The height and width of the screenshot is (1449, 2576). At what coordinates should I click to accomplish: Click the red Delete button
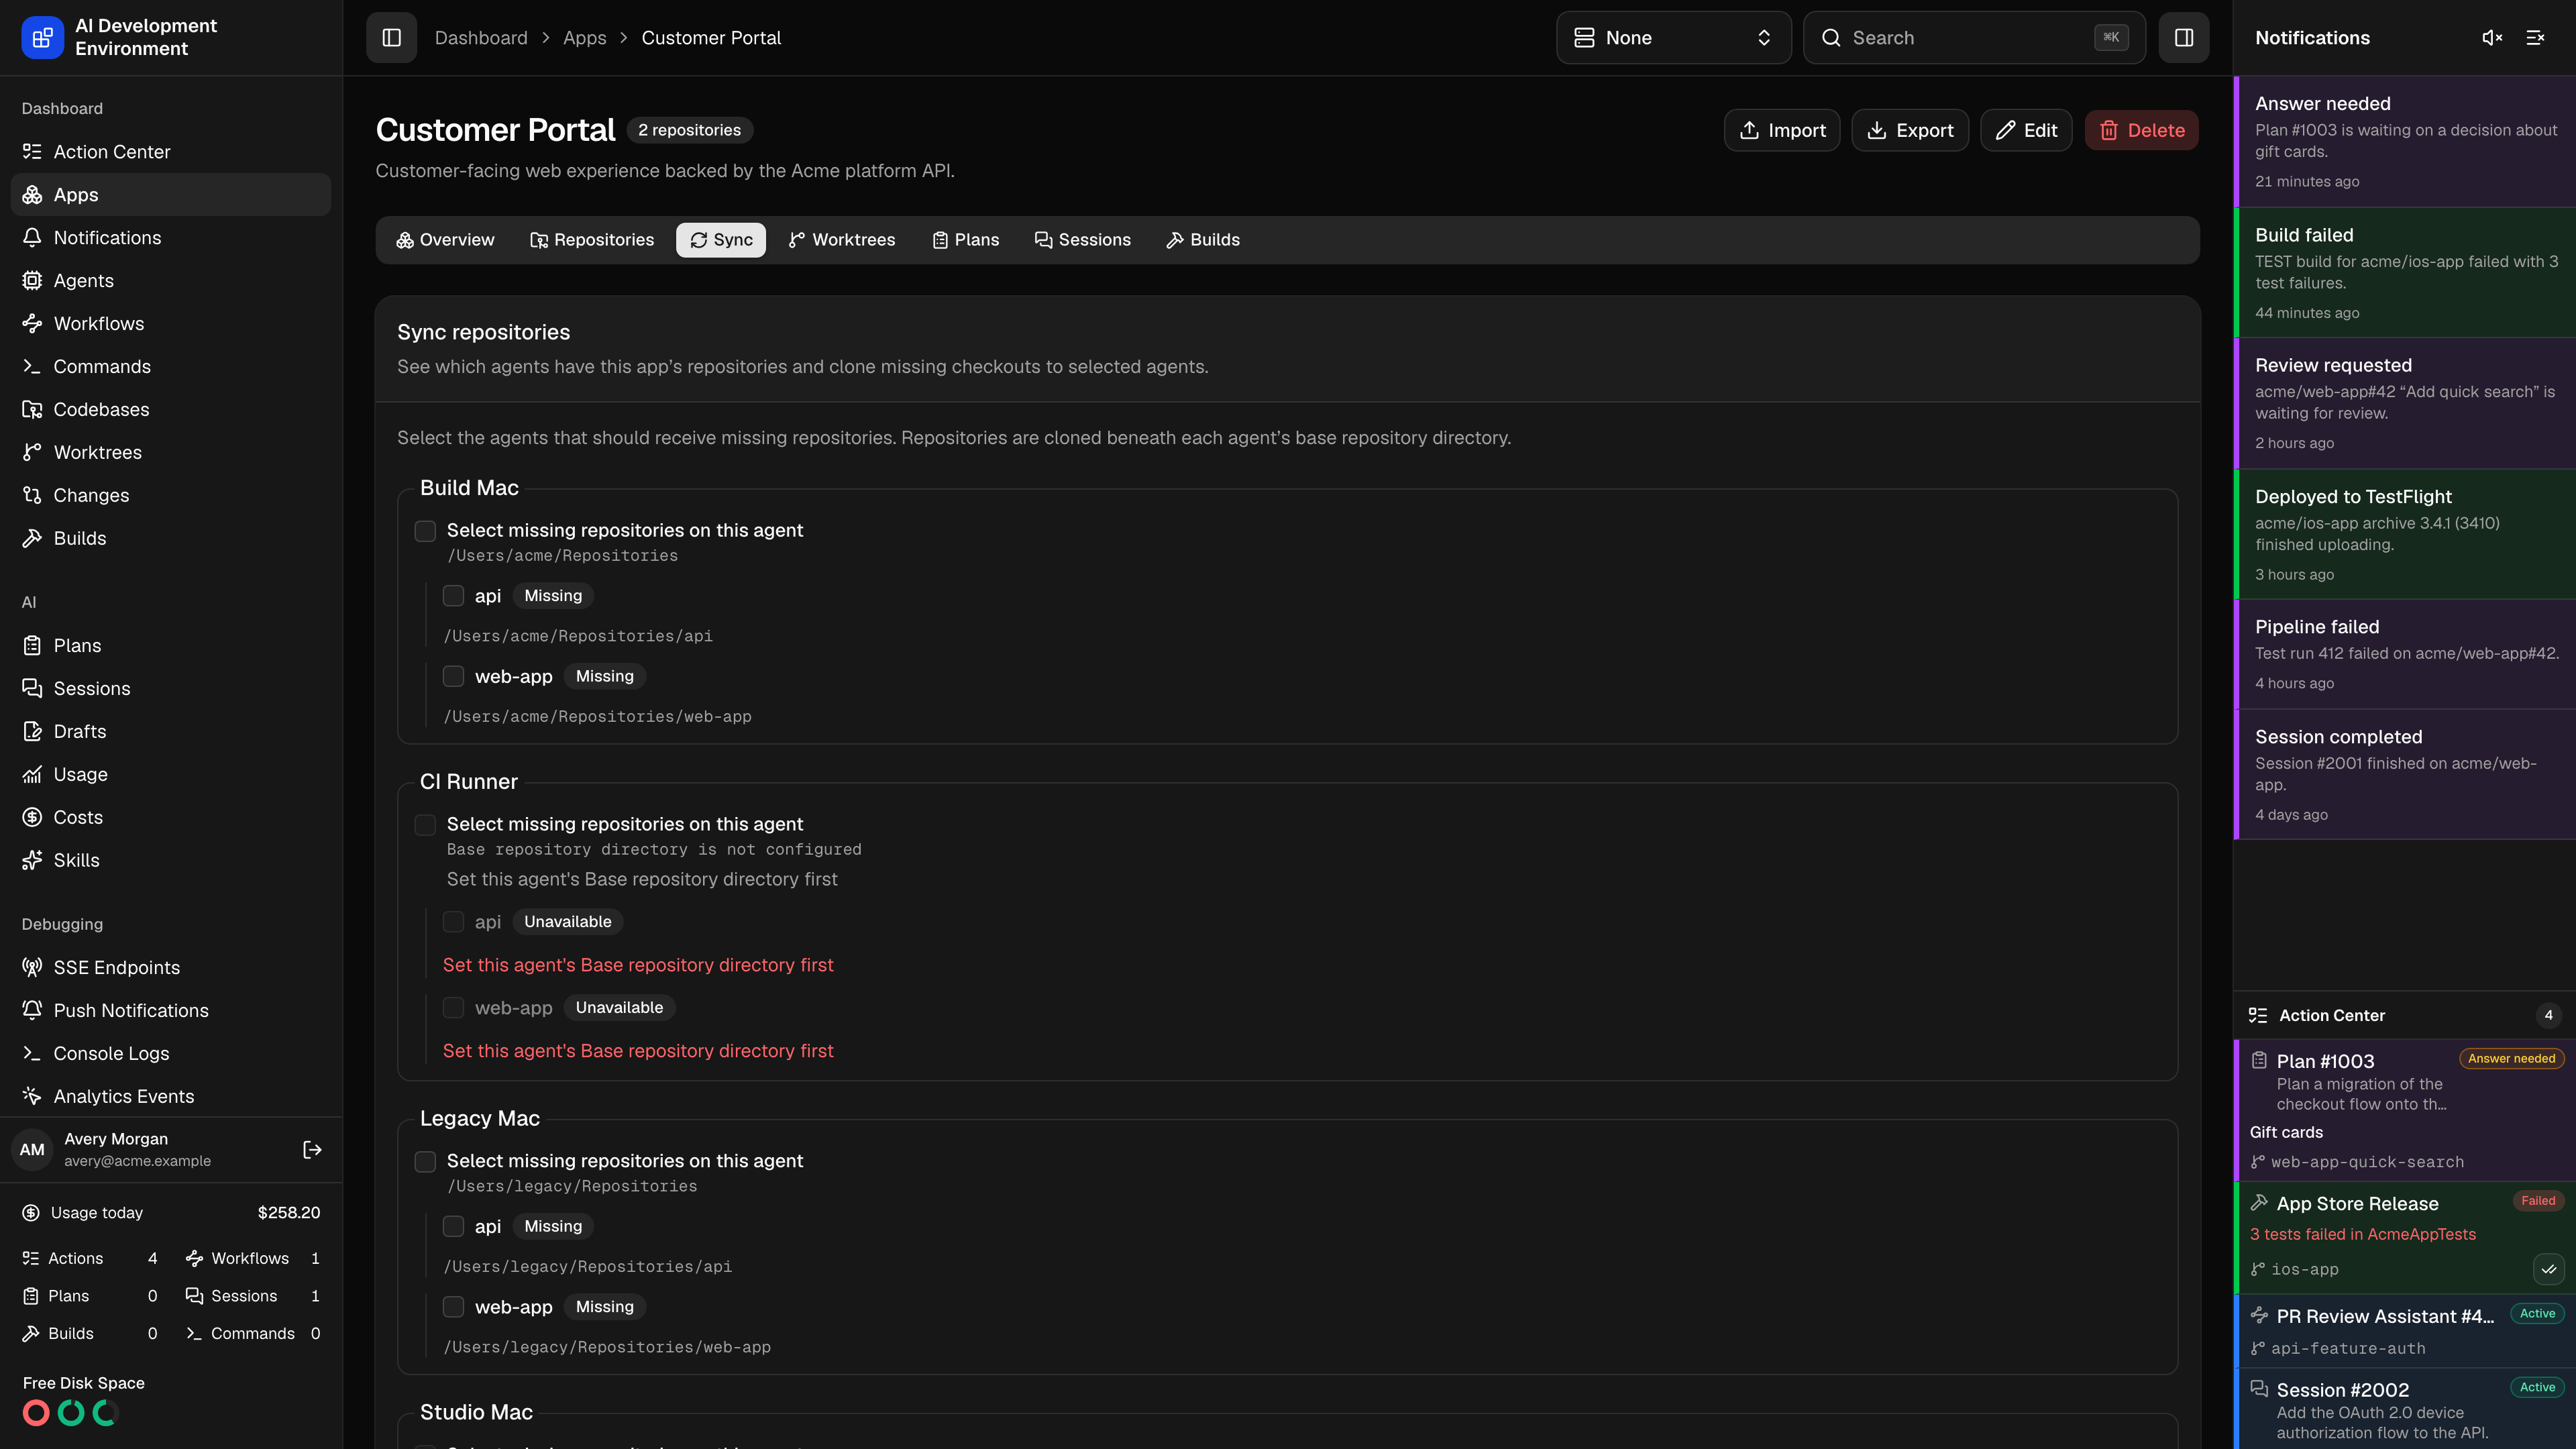tap(2141, 131)
